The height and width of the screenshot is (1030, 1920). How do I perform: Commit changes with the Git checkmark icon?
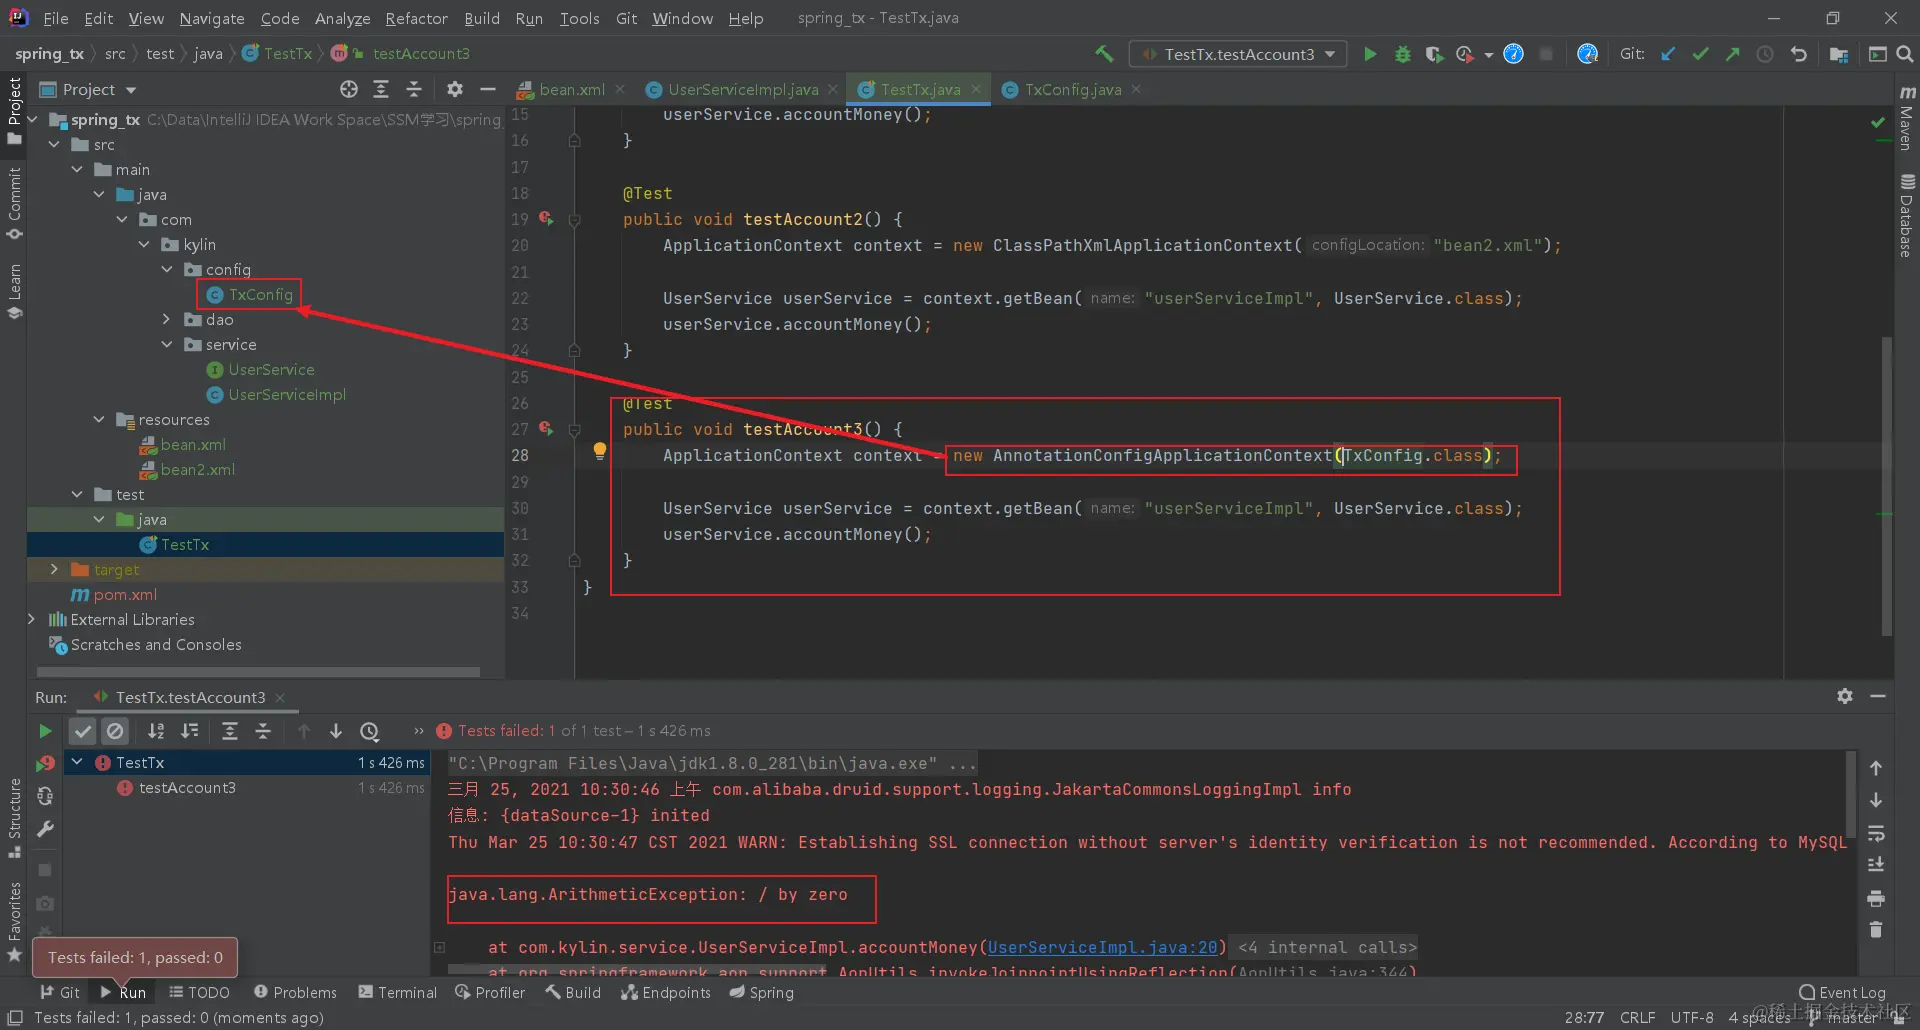[x=1700, y=54]
